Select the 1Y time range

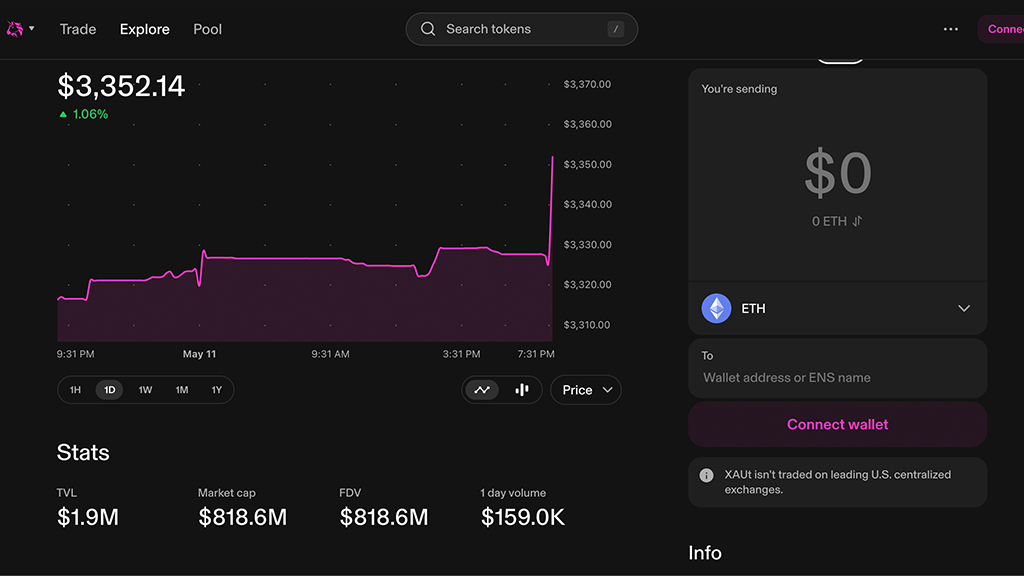pos(216,390)
